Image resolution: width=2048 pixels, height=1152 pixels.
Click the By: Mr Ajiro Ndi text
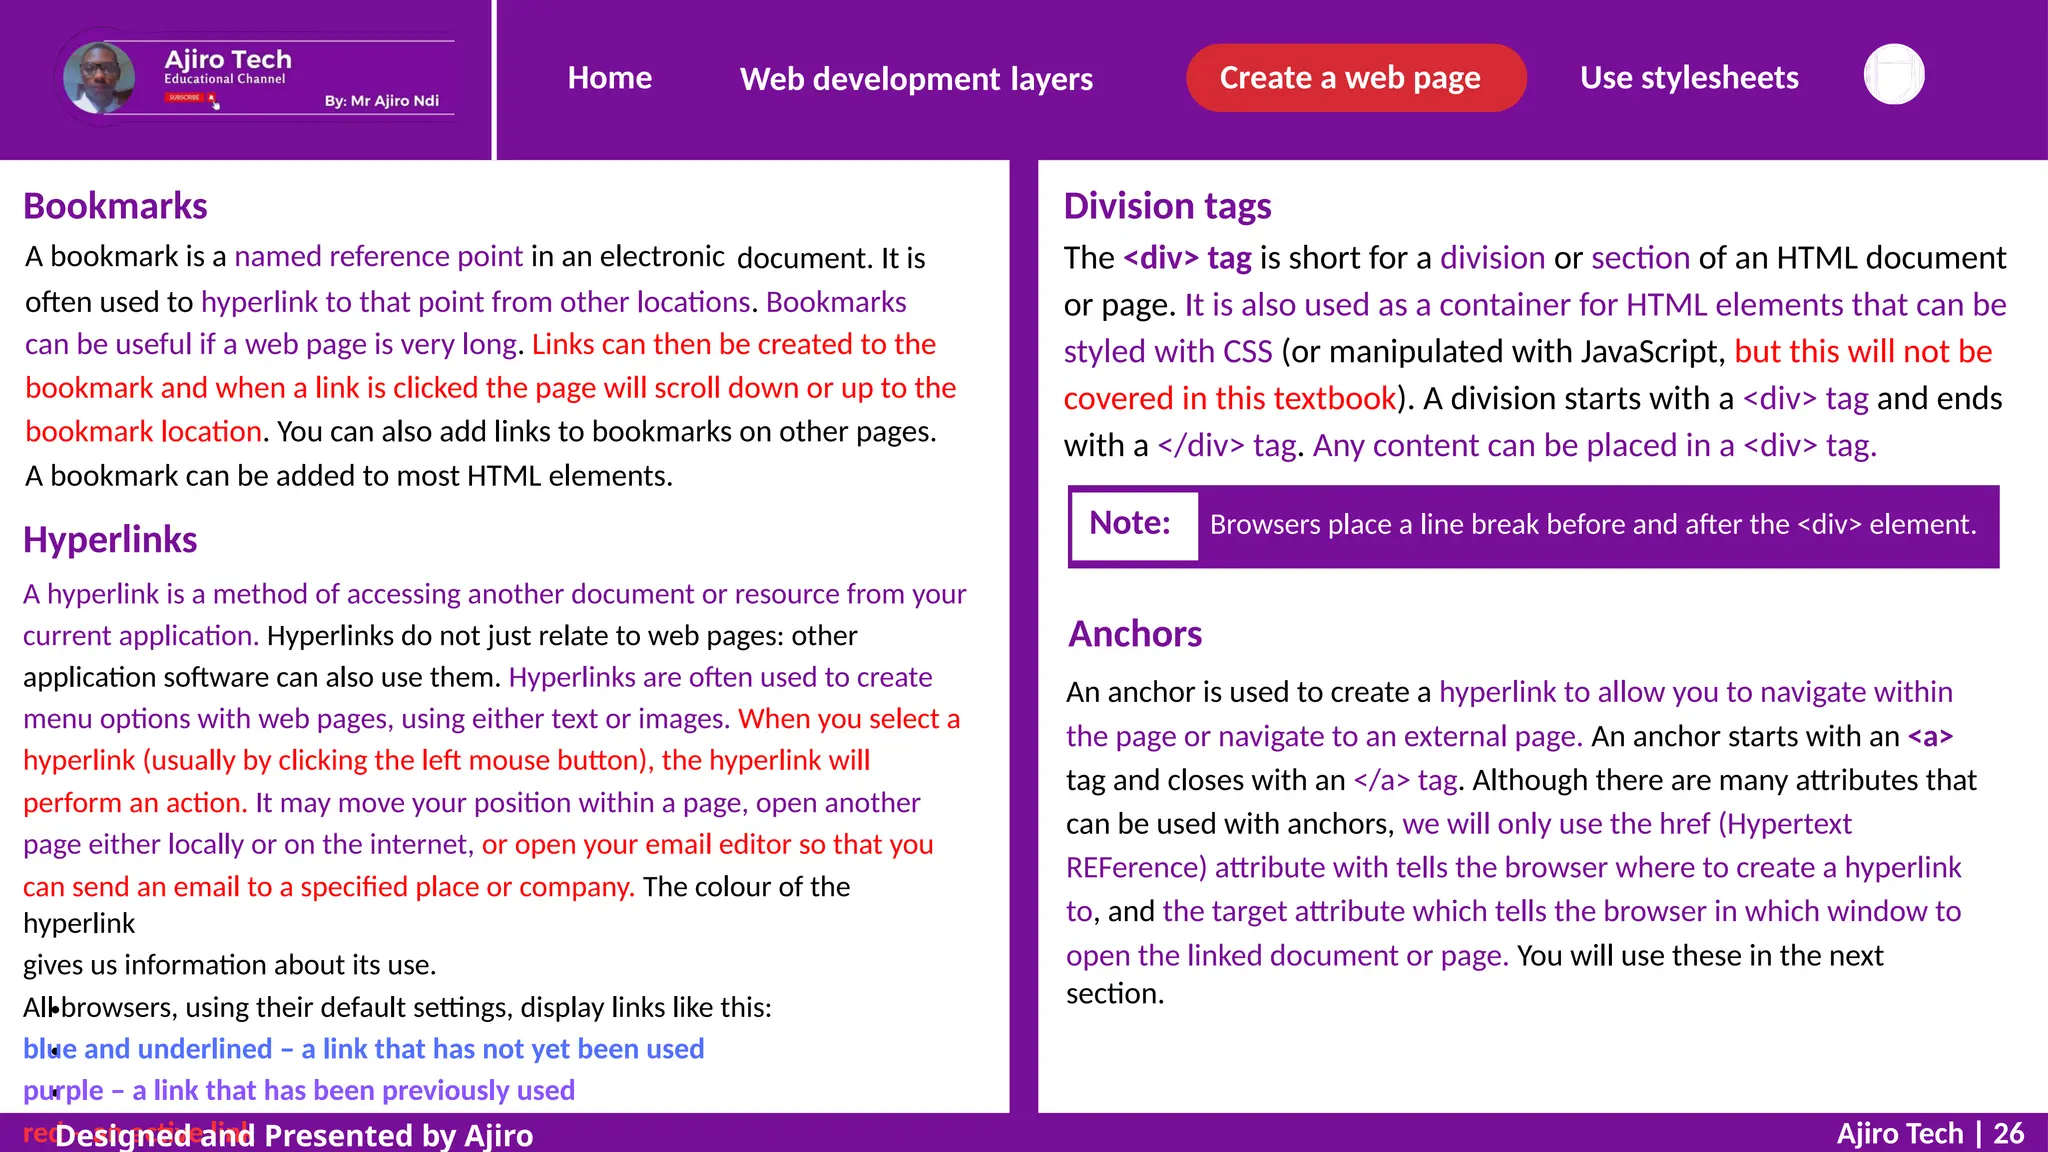[382, 101]
